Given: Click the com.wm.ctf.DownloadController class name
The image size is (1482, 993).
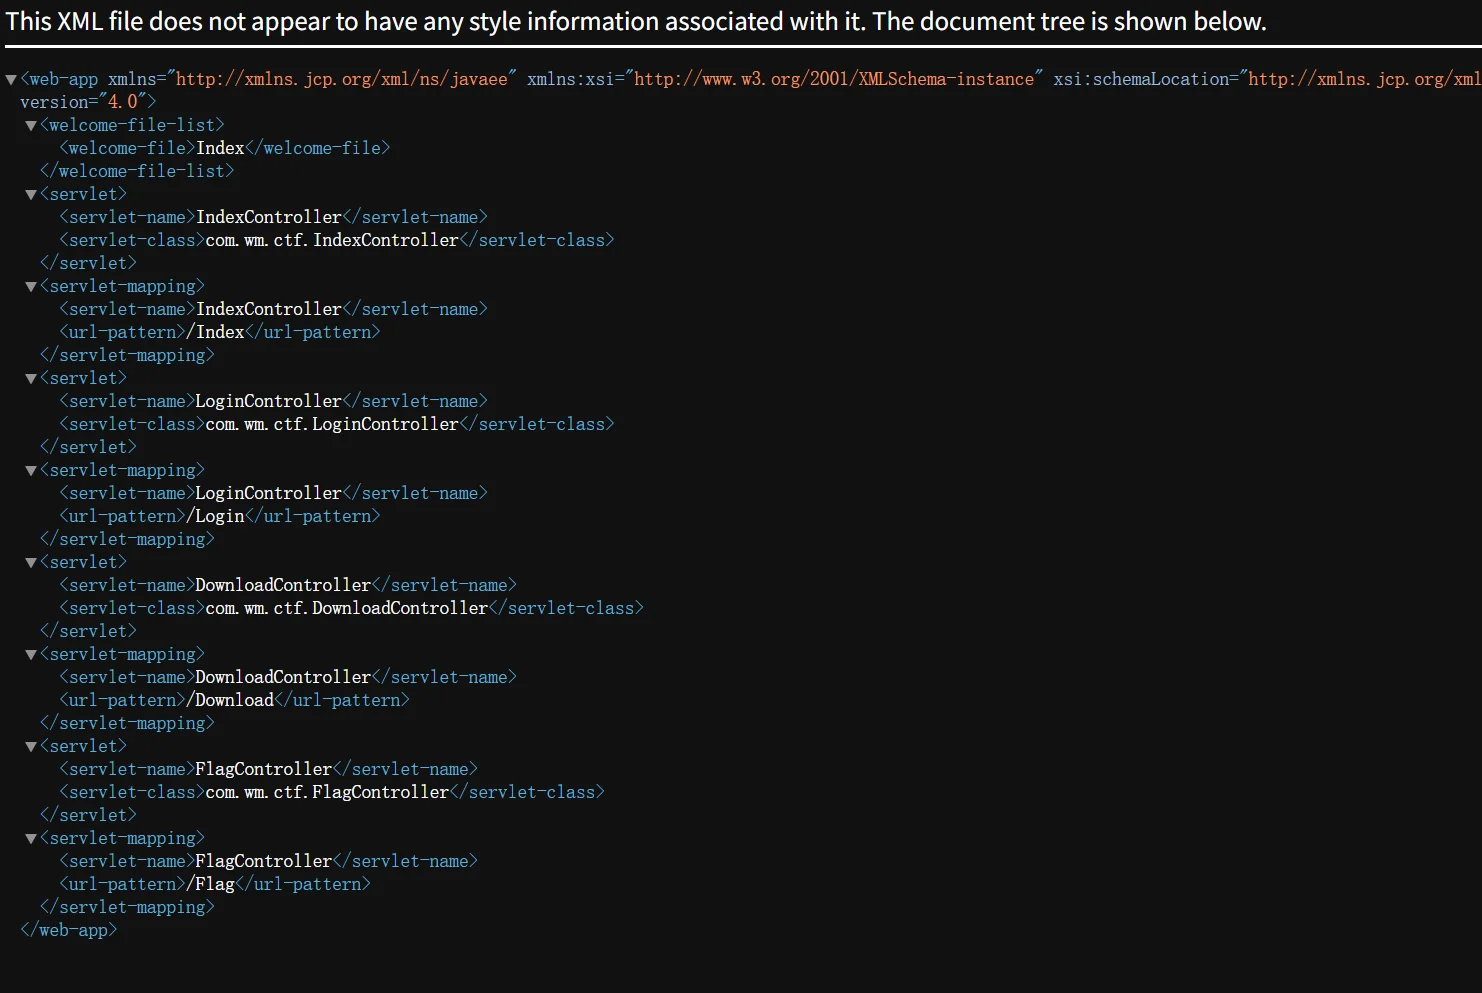Looking at the screenshot, I should [346, 608].
